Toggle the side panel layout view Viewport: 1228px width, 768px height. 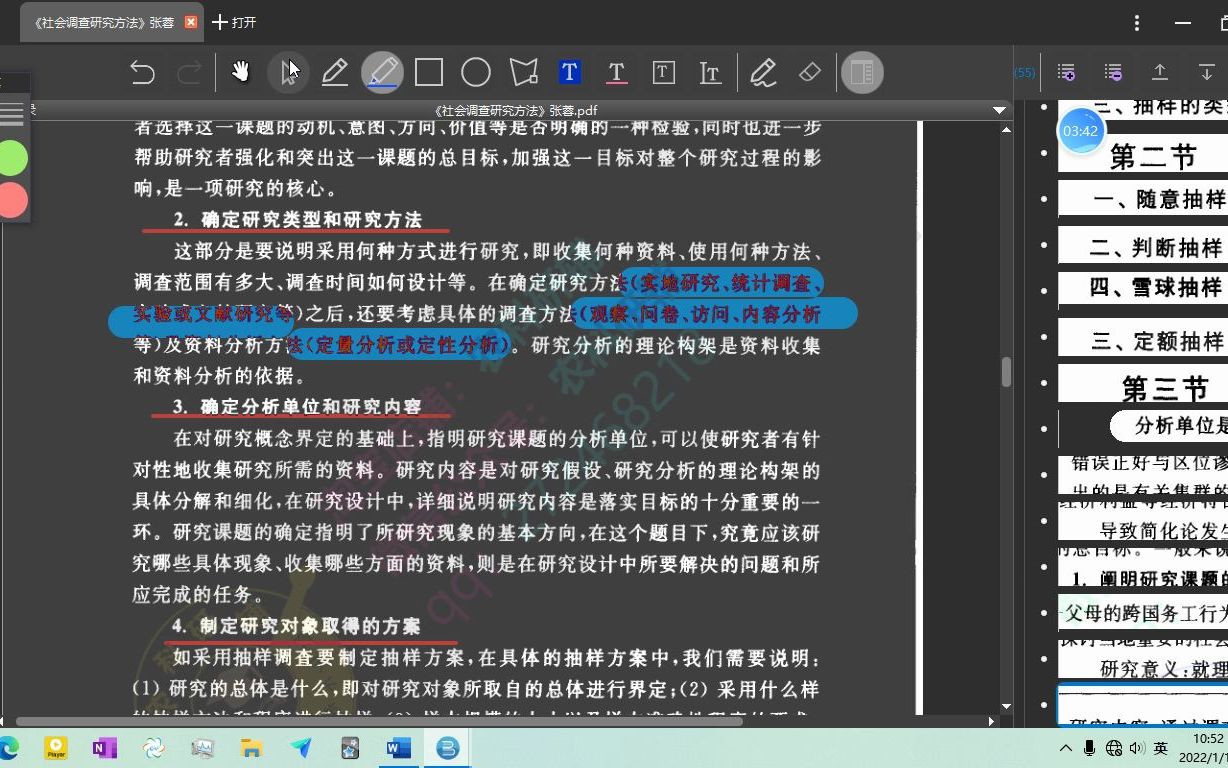coord(861,71)
